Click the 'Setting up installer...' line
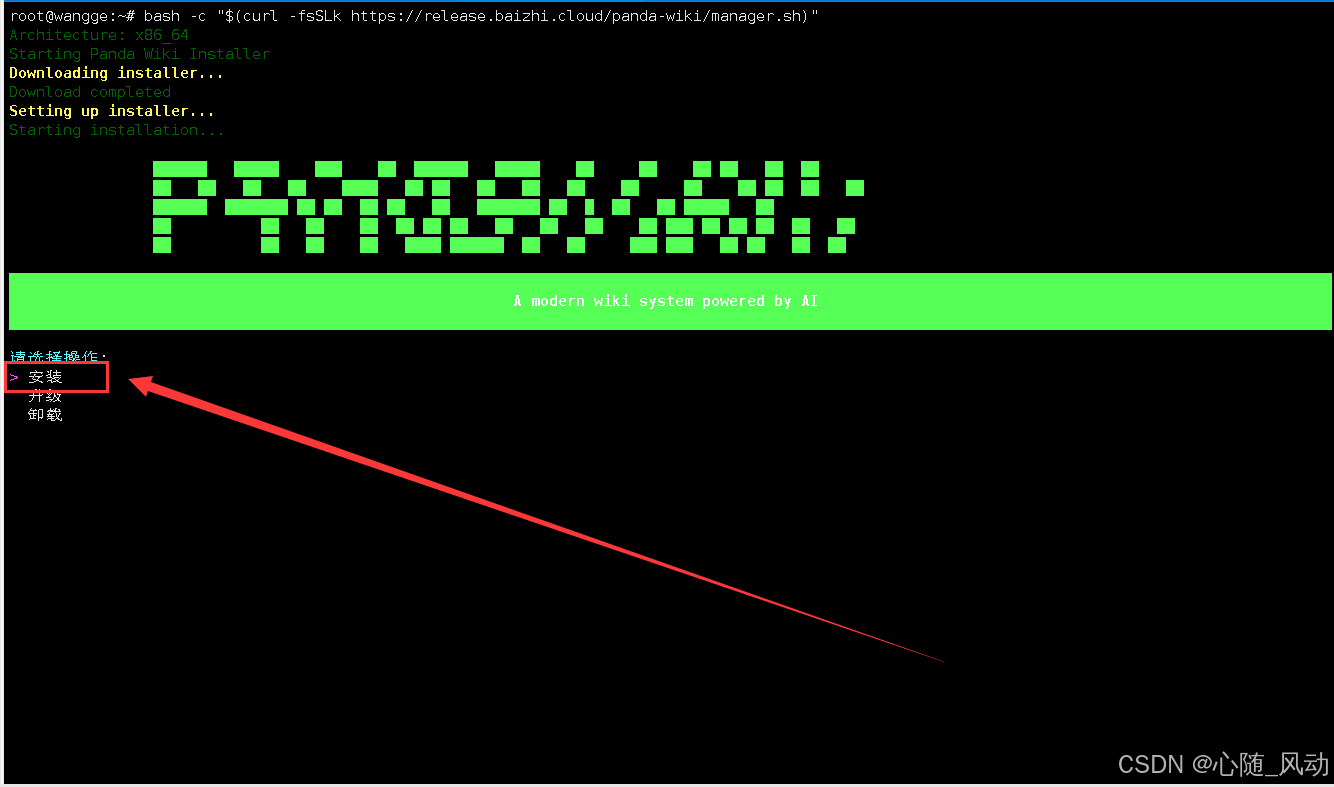The image size is (1334, 787). [x=112, y=111]
